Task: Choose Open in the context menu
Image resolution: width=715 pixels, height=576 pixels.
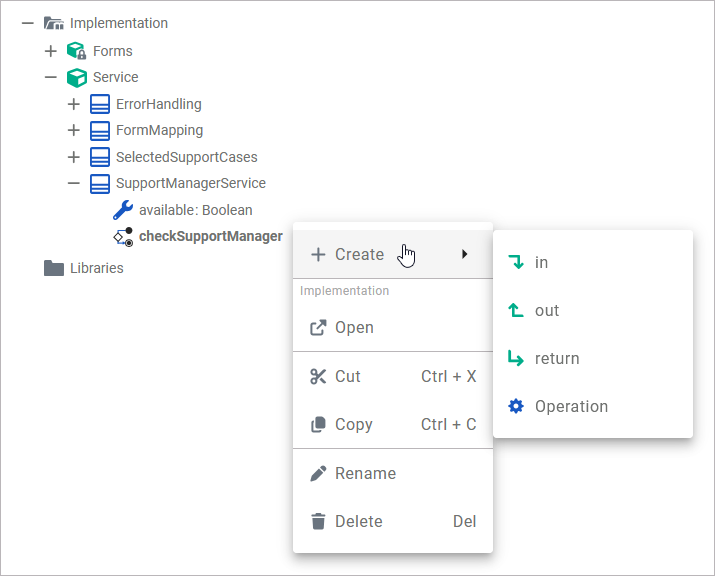Action: pyautogui.click(x=354, y=327)
